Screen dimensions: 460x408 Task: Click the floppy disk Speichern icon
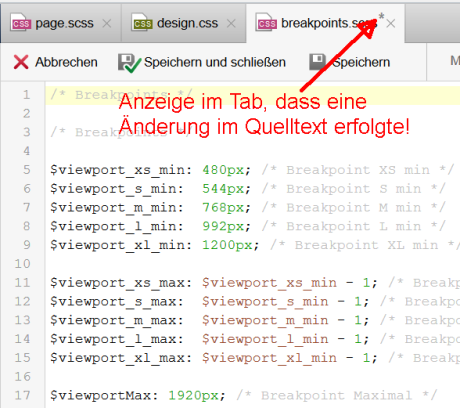point(318,62)
